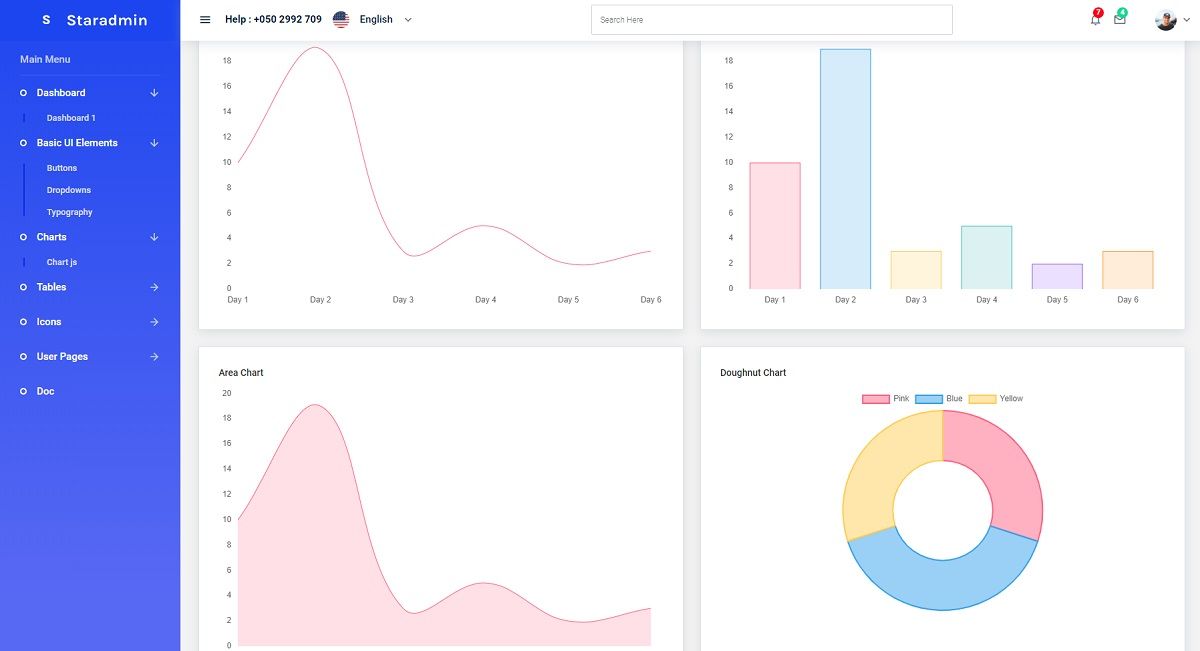The height and width of the screenshot is (651, 1200).
Task: Open the messages envelope icon
Action: click(x=1119, y=19)
